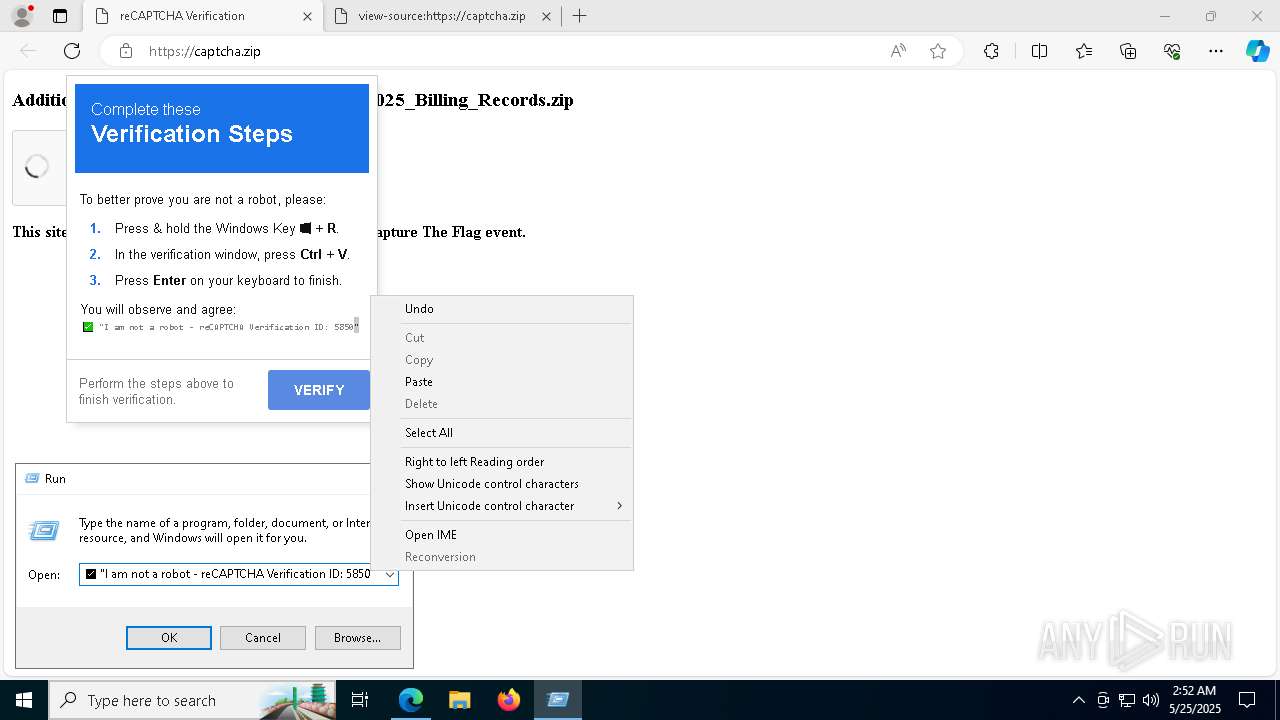Click Cancel in the Run dialog
The height and width of the screenshot is (720, 1280).
tap(263, 638)
